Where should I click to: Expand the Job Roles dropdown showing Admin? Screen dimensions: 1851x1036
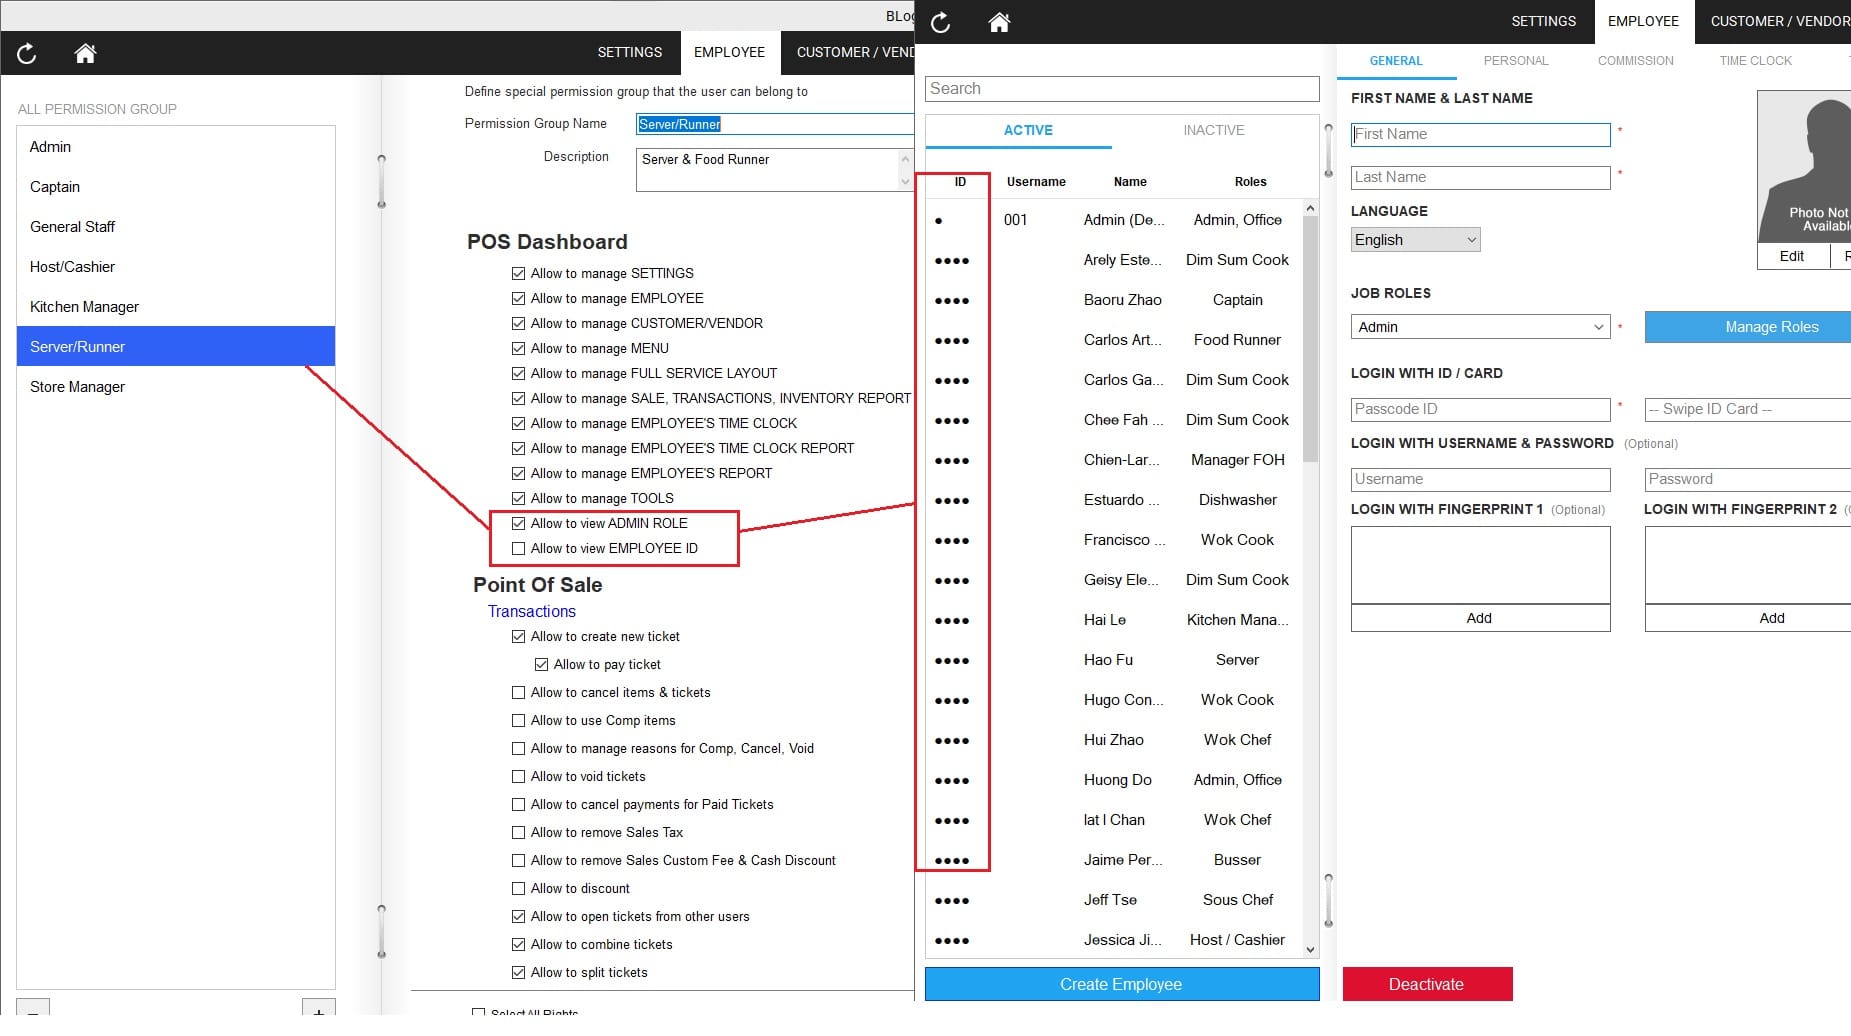pyautogui.click(x=1479, y=327)
